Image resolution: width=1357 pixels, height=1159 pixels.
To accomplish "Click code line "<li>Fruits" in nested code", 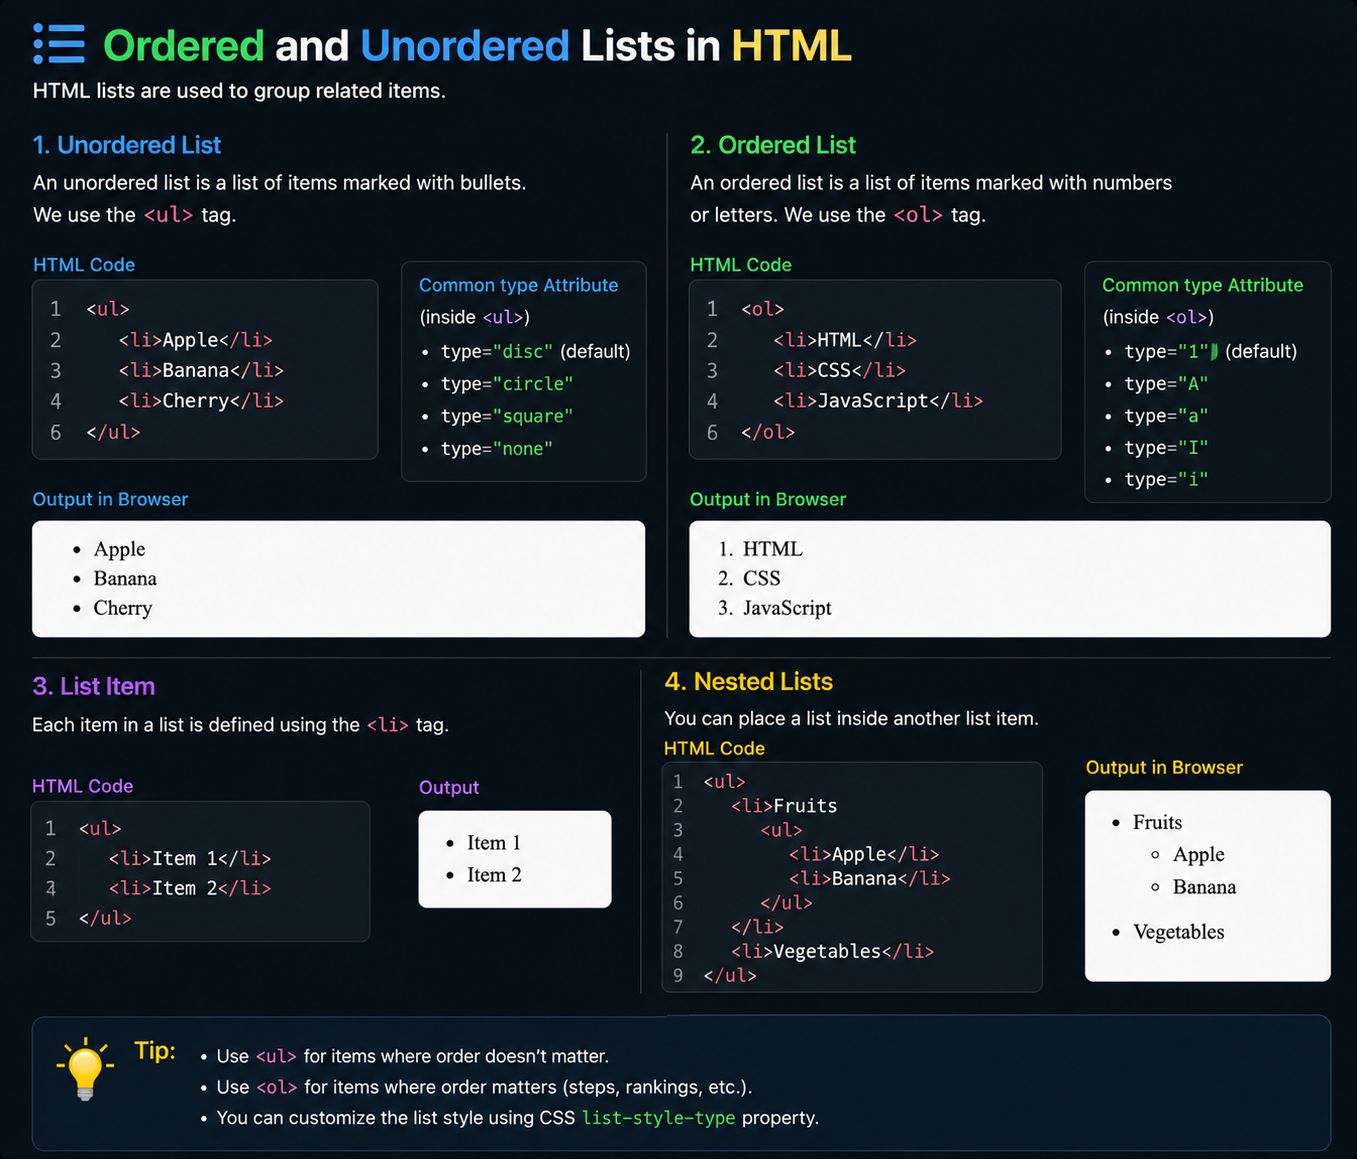I will (x=784, y=806).
